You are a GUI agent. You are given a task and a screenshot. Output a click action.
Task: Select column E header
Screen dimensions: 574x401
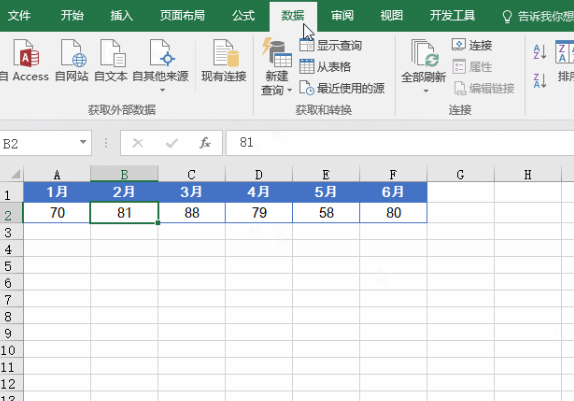tap(326, 174)
